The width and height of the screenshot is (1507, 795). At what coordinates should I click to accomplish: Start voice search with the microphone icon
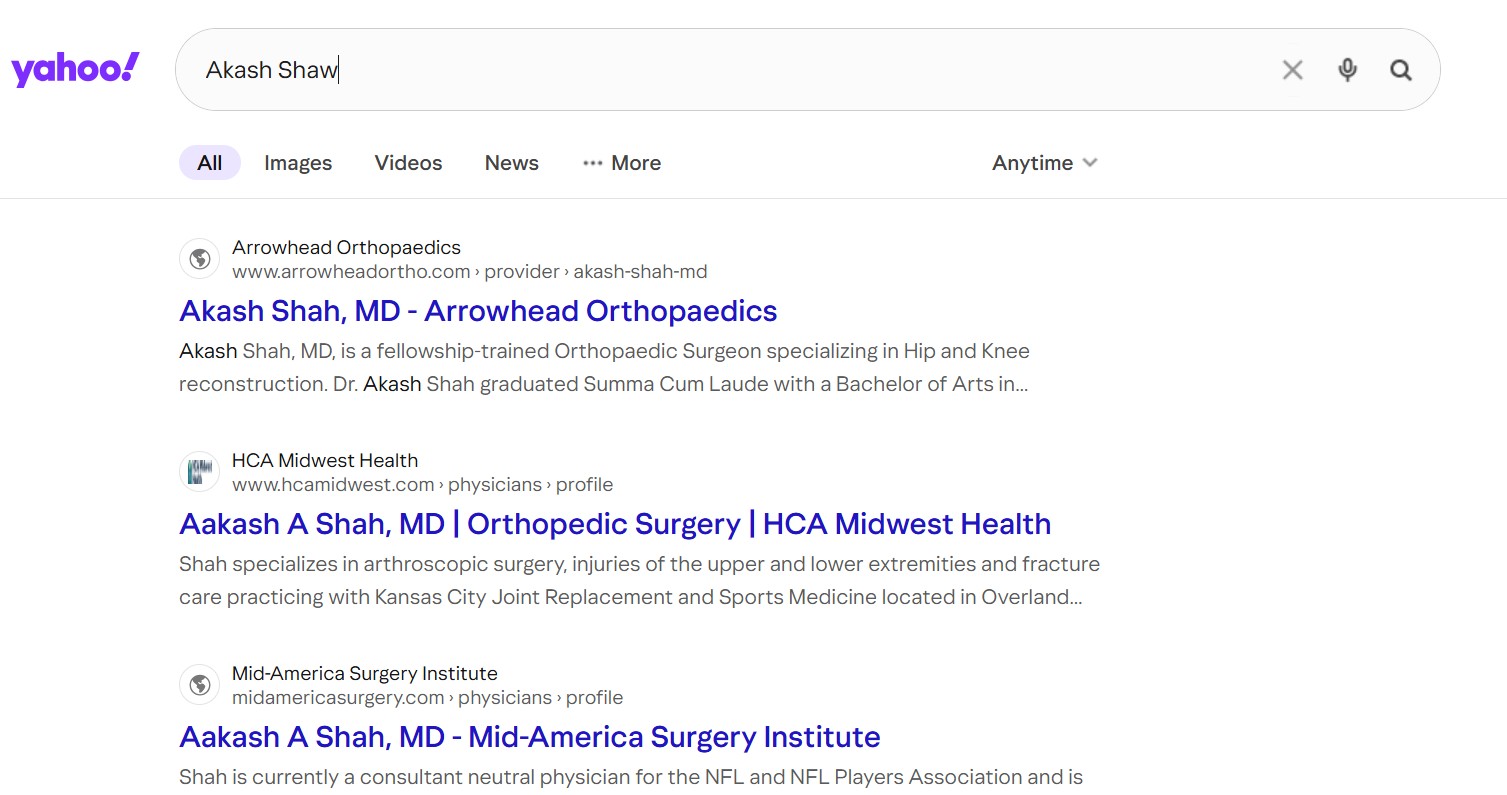click(x=1347, y=70)
